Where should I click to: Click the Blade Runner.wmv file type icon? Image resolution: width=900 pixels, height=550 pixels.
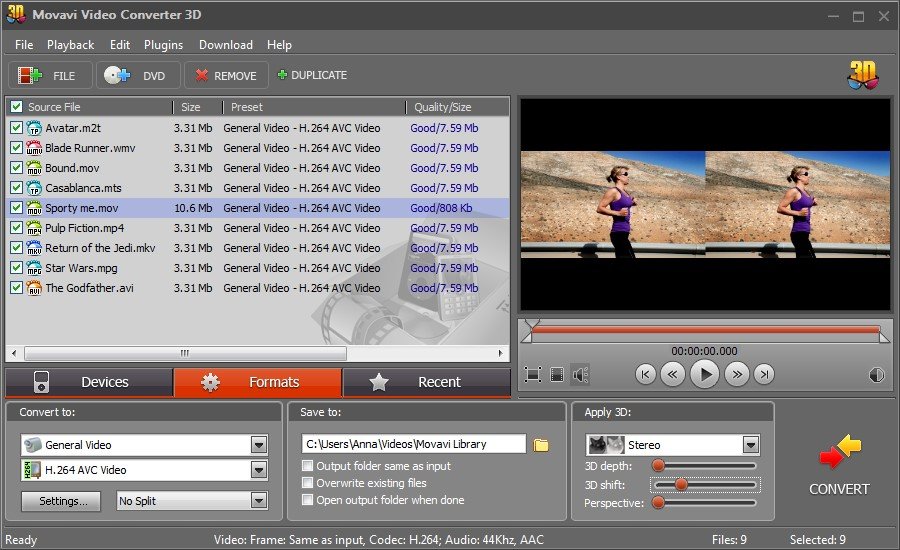pos(34,148)
